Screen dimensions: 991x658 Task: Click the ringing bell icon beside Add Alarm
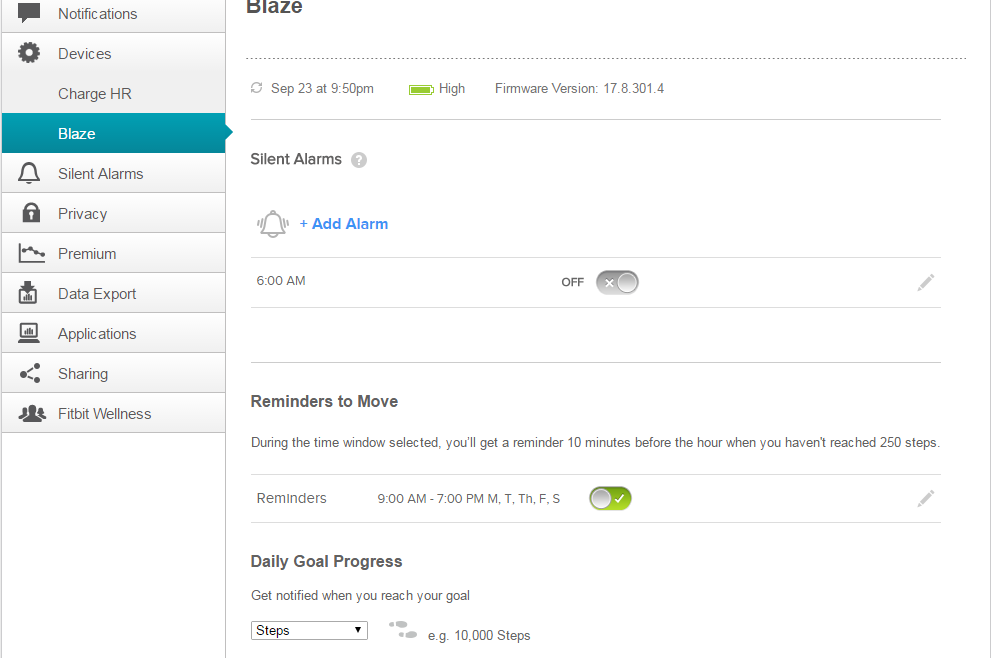click(273, 224)
